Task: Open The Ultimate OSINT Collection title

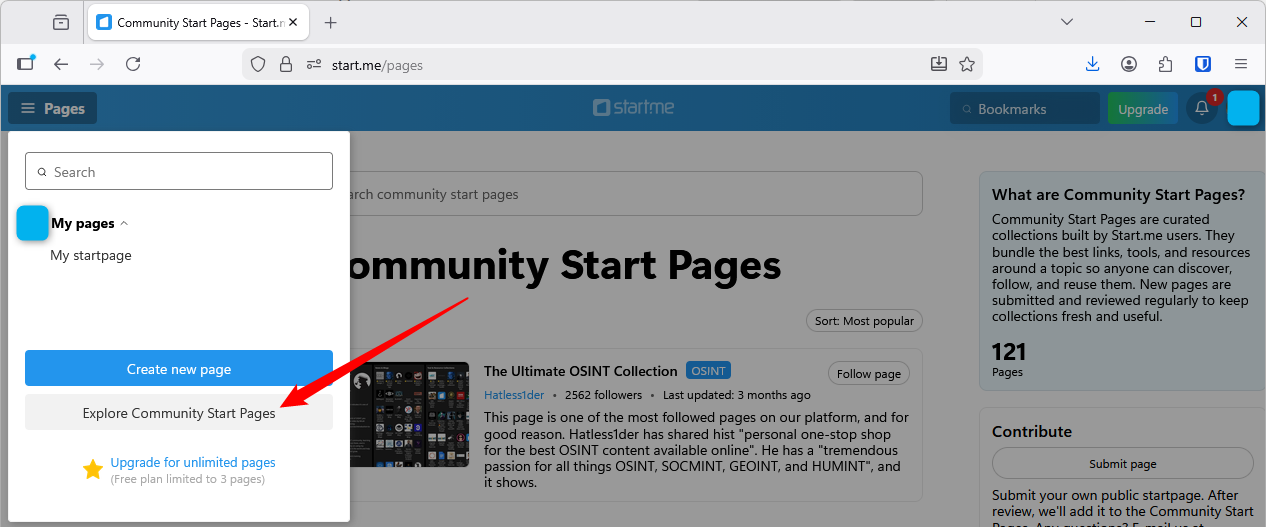Action: 581,372
